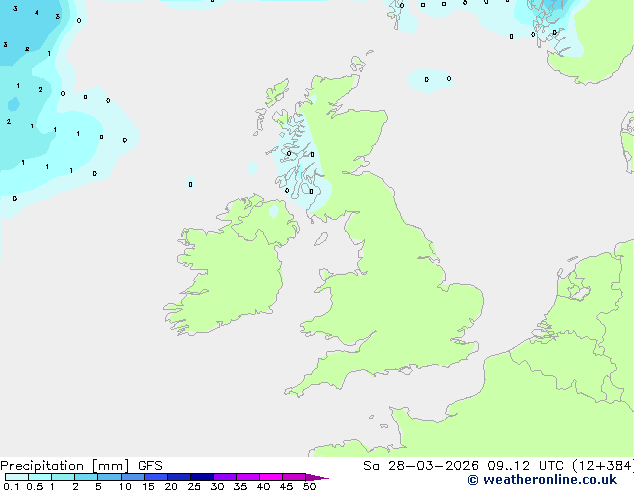
Task: Pick the dark navy swatch between 25 and 30
Action: click(x=202, y=477)
